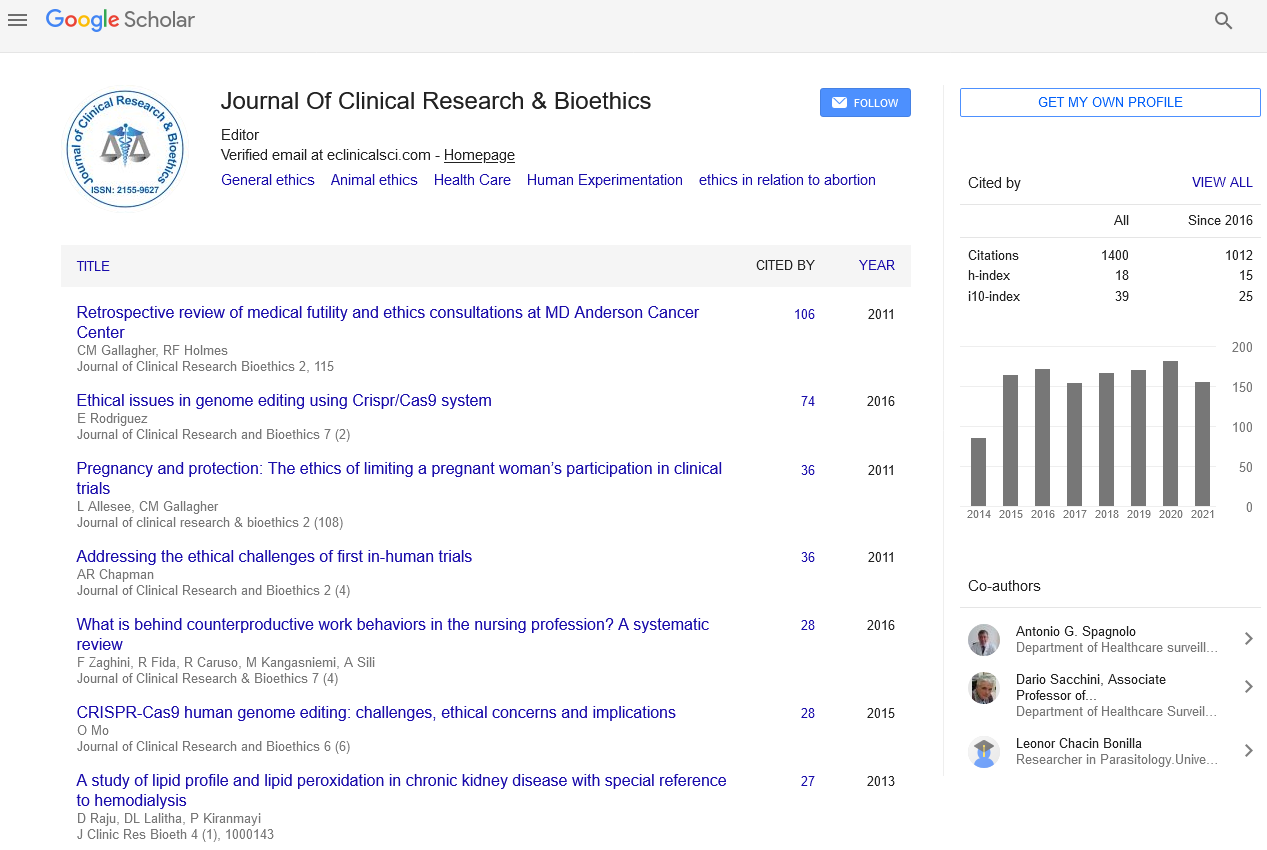Click Leonor Chacin Bonilla's avatar icon
The image size is (1267, 850).
pos(984,751)
